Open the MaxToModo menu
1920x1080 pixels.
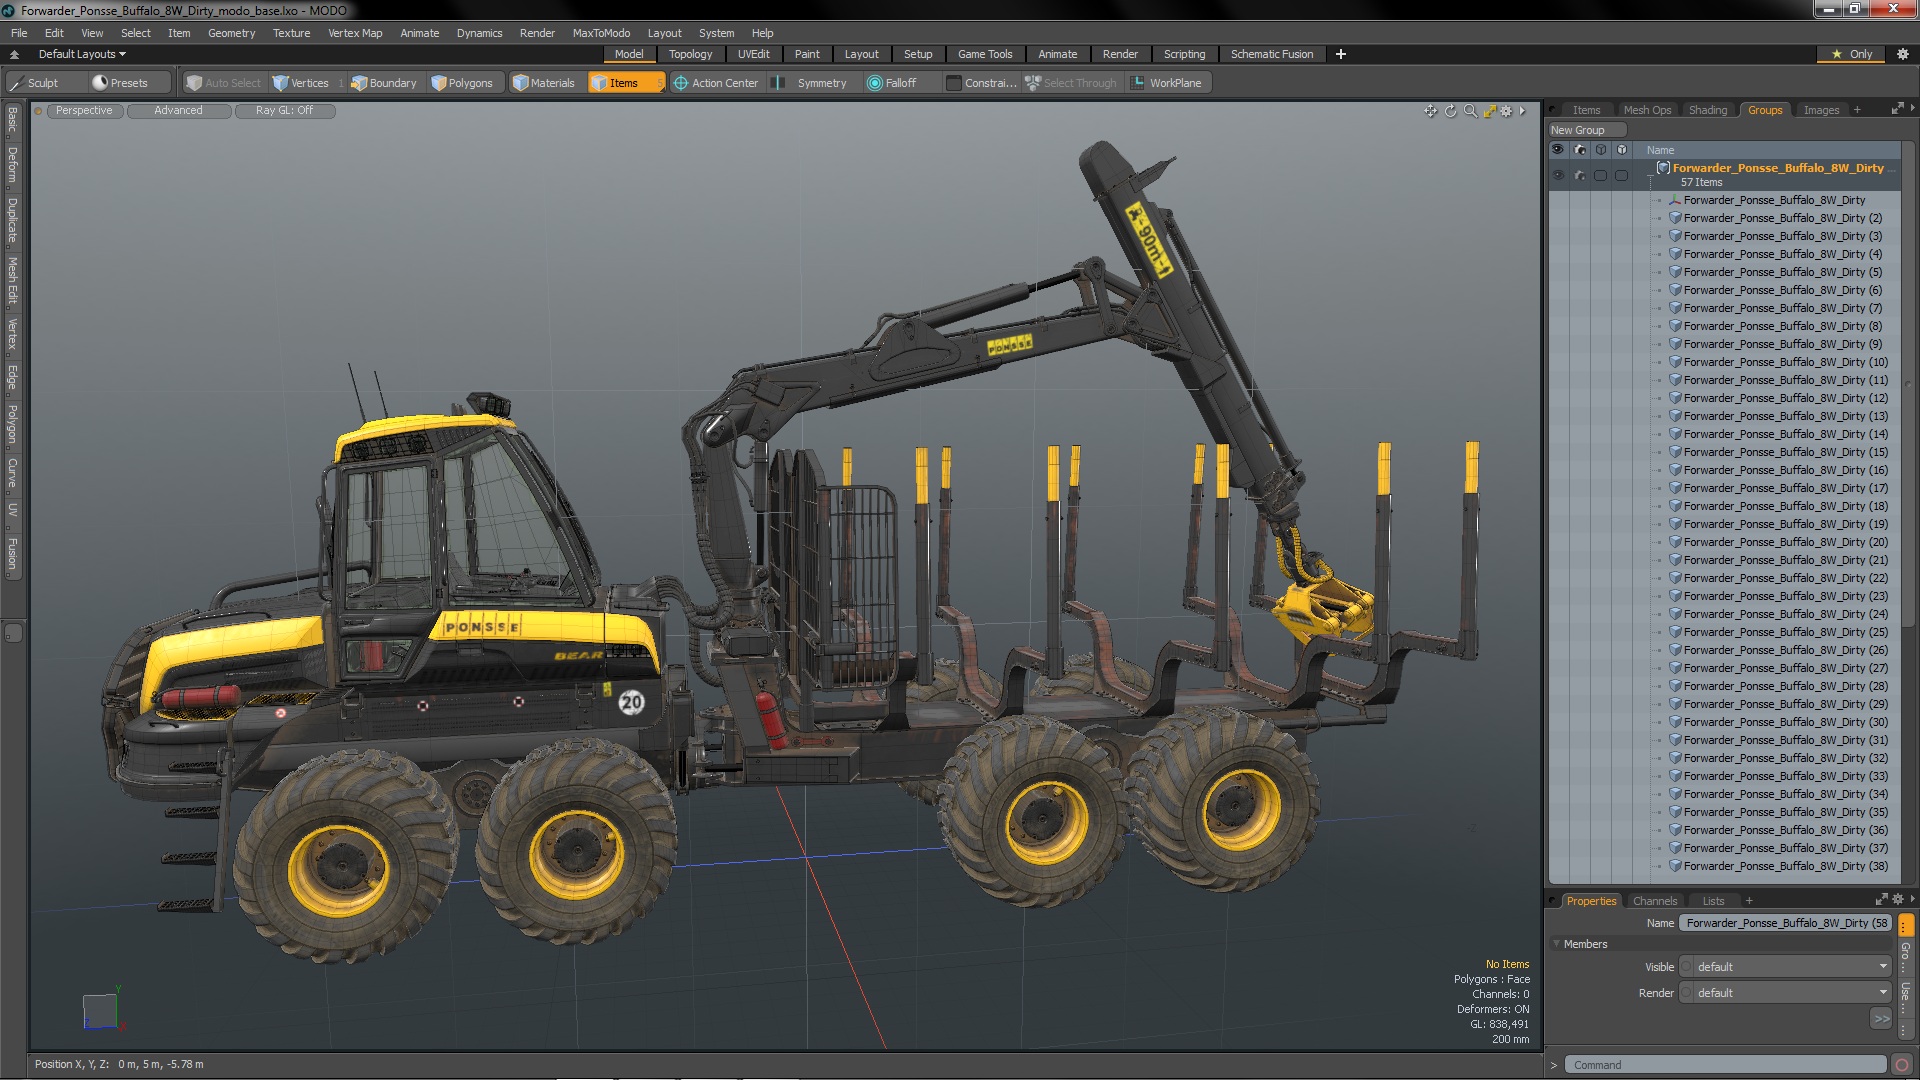(x=601, y=33)
